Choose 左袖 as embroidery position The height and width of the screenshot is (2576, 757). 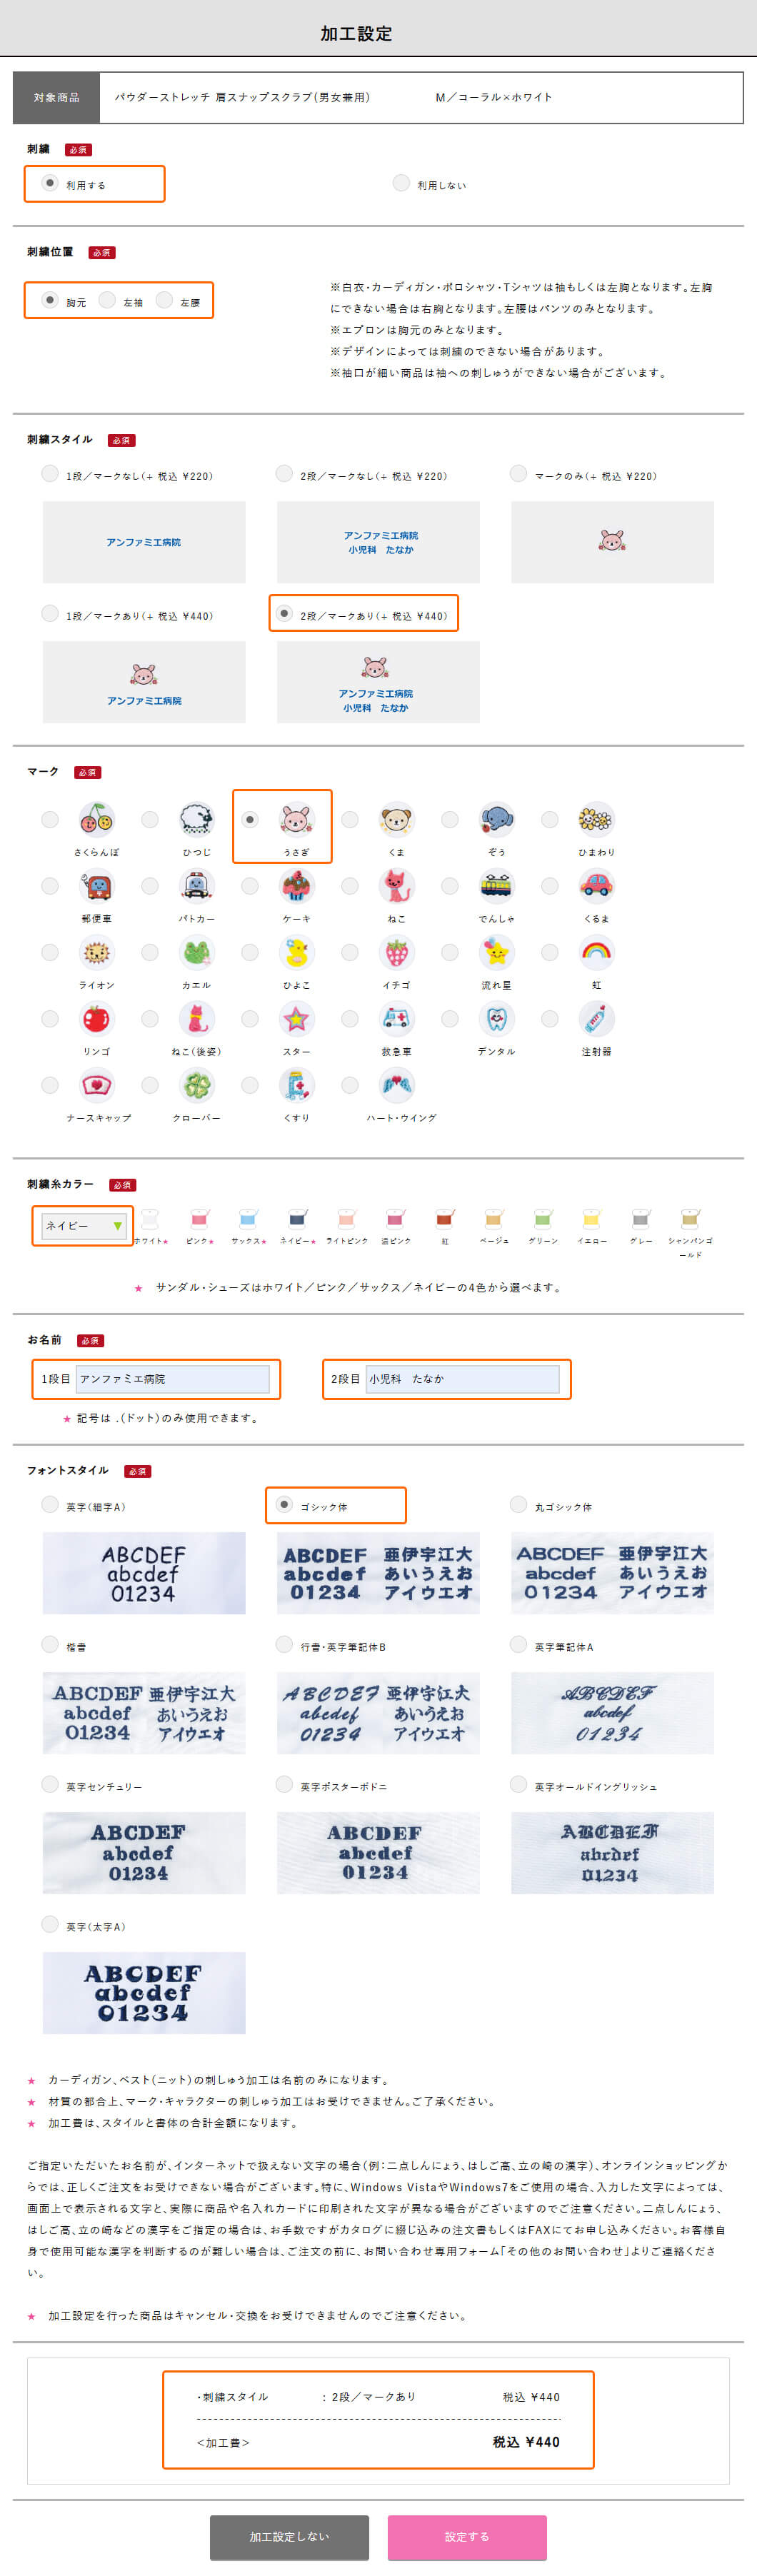point(107,300)
